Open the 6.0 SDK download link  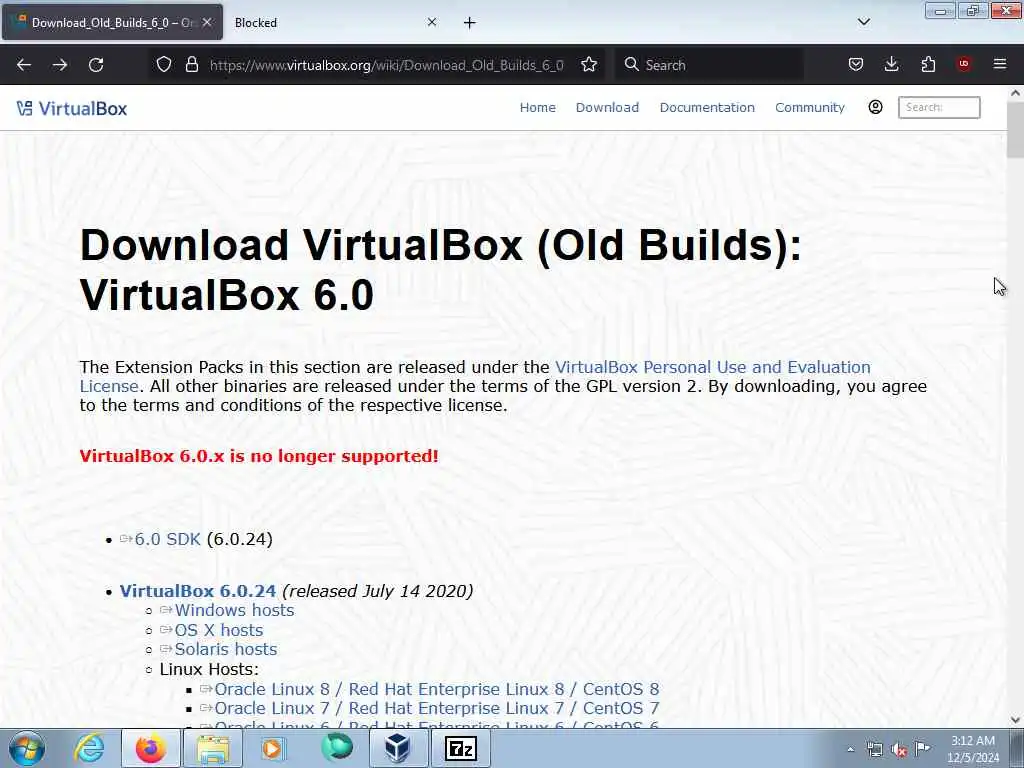tap(167, 539)
